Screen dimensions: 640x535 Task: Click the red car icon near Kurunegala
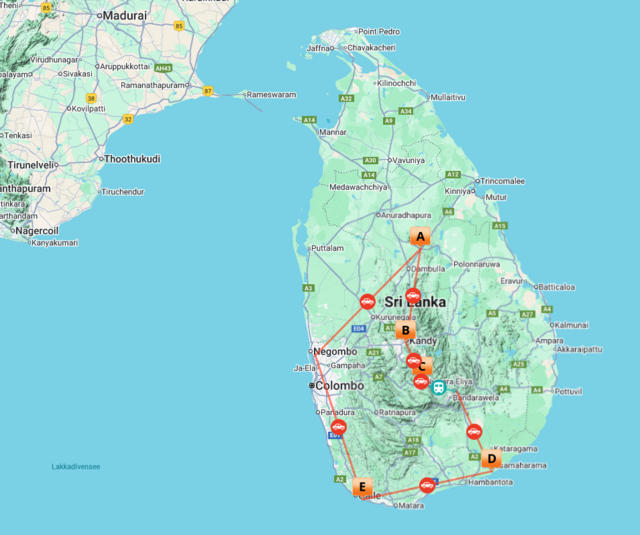click(367, 301)
